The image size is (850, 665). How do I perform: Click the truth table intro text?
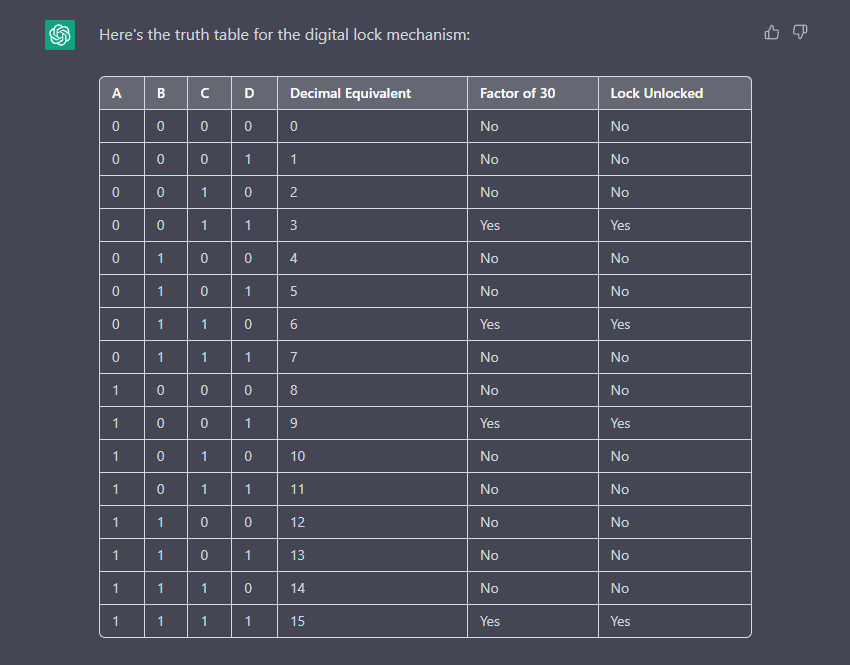click(285, 35)
